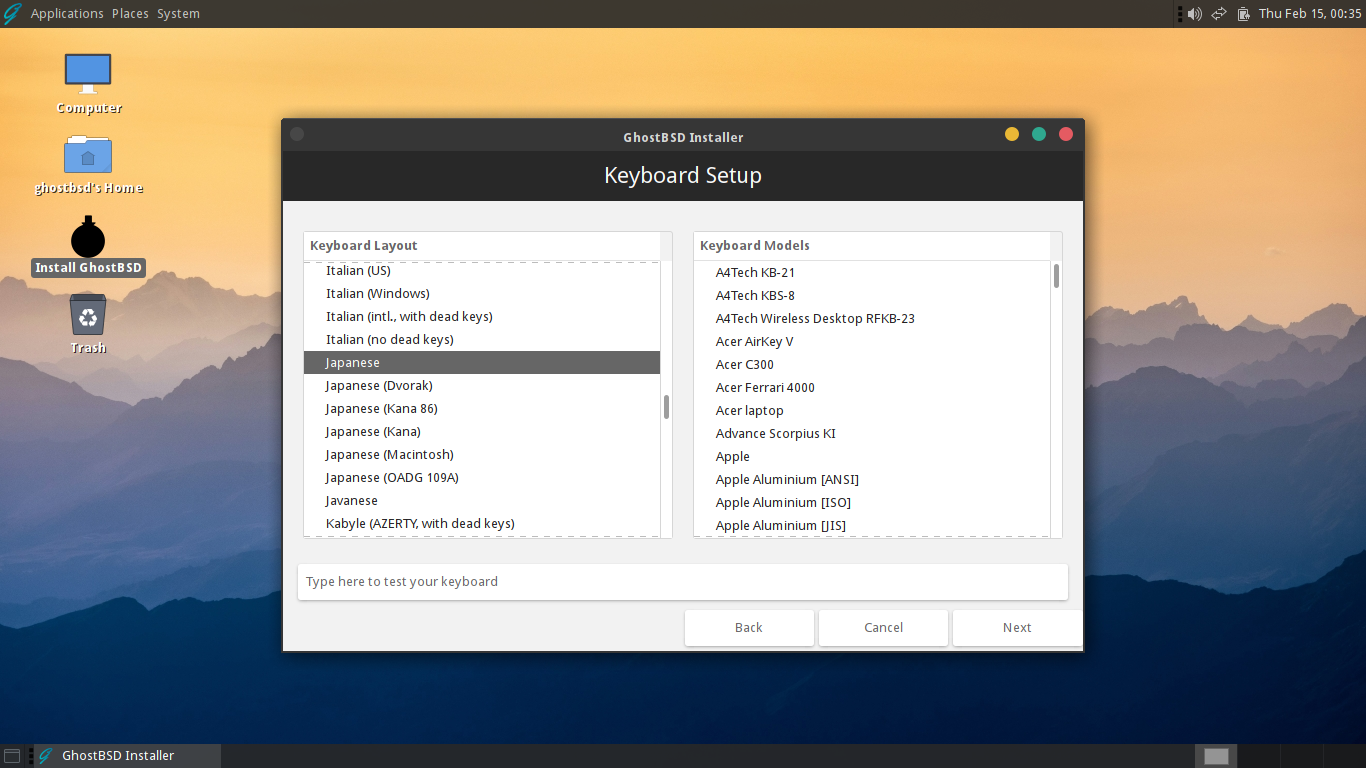Open the battery power tray icon

point(1243,14)
